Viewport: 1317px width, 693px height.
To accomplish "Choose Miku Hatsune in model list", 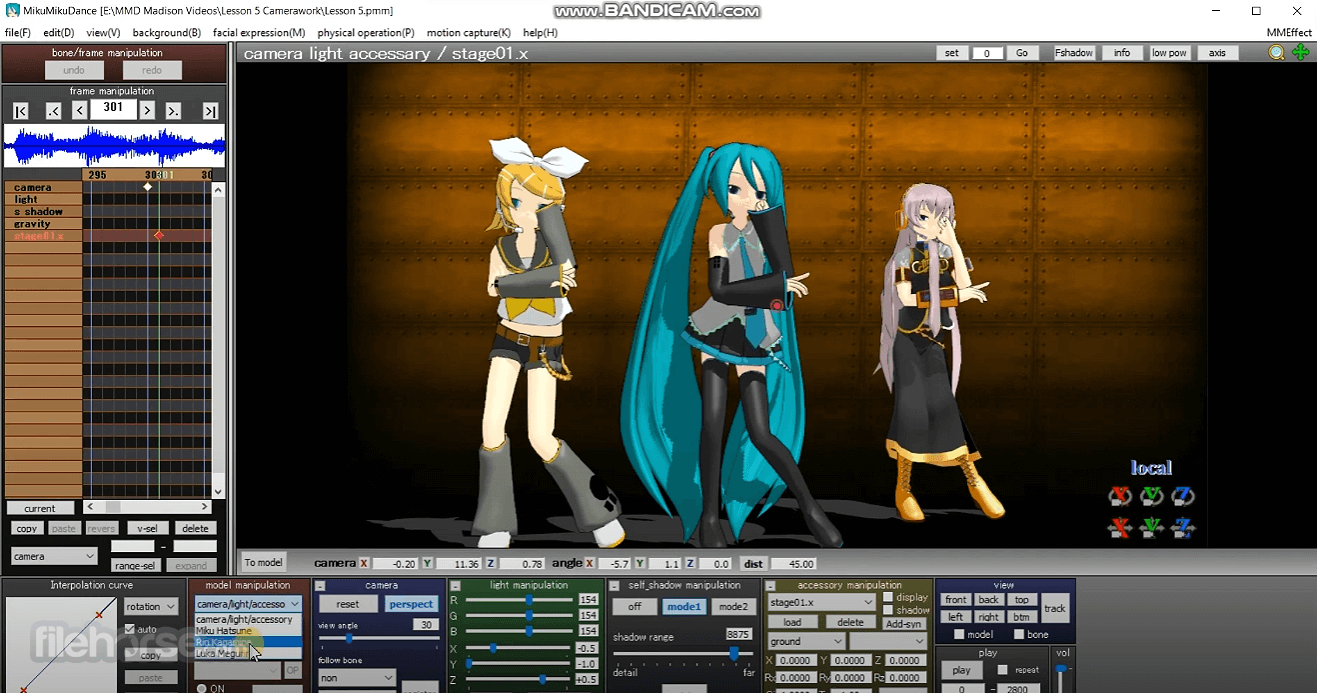I will 248,630.
